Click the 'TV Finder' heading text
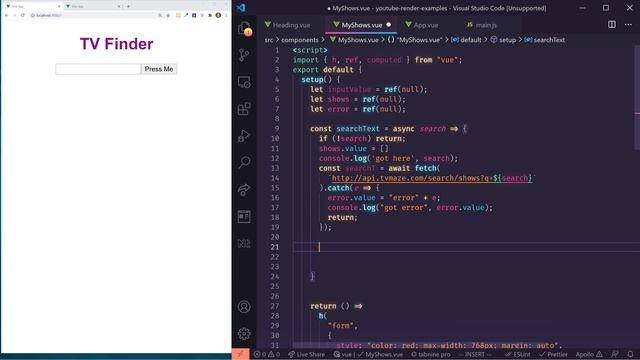640x360 pixels. [116, 44]
